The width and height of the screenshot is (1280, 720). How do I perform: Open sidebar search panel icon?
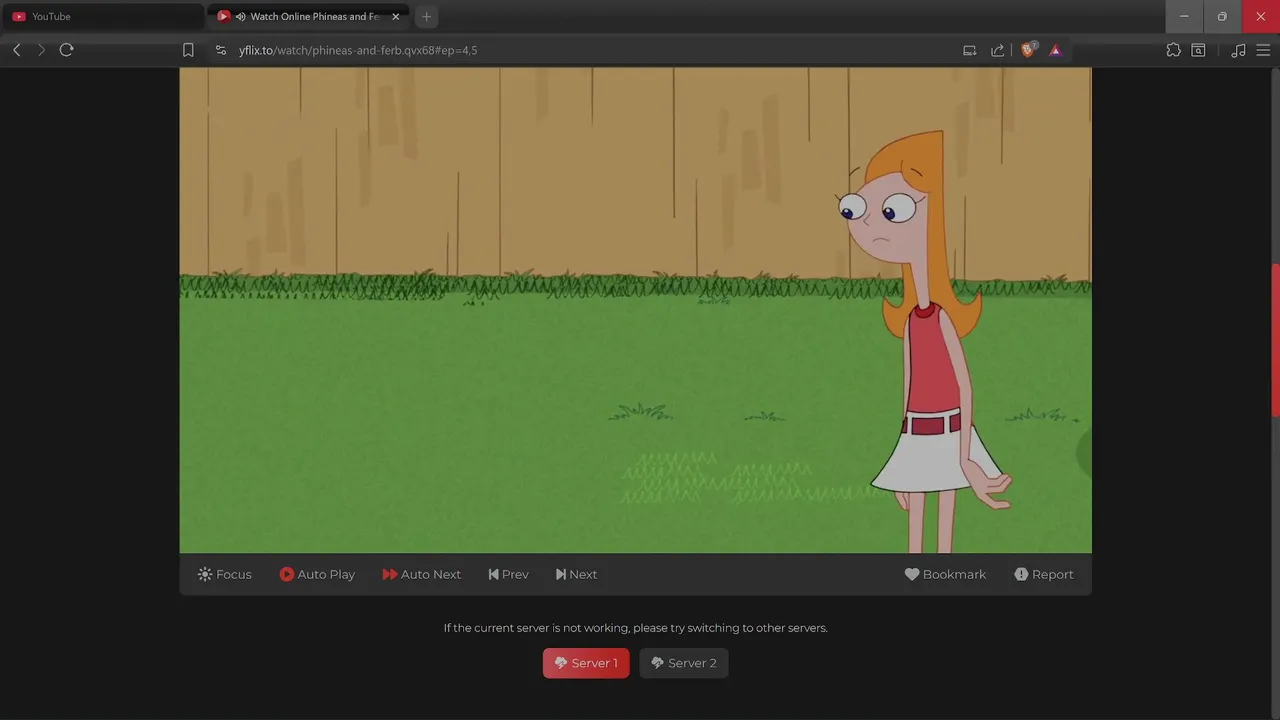1198,50
